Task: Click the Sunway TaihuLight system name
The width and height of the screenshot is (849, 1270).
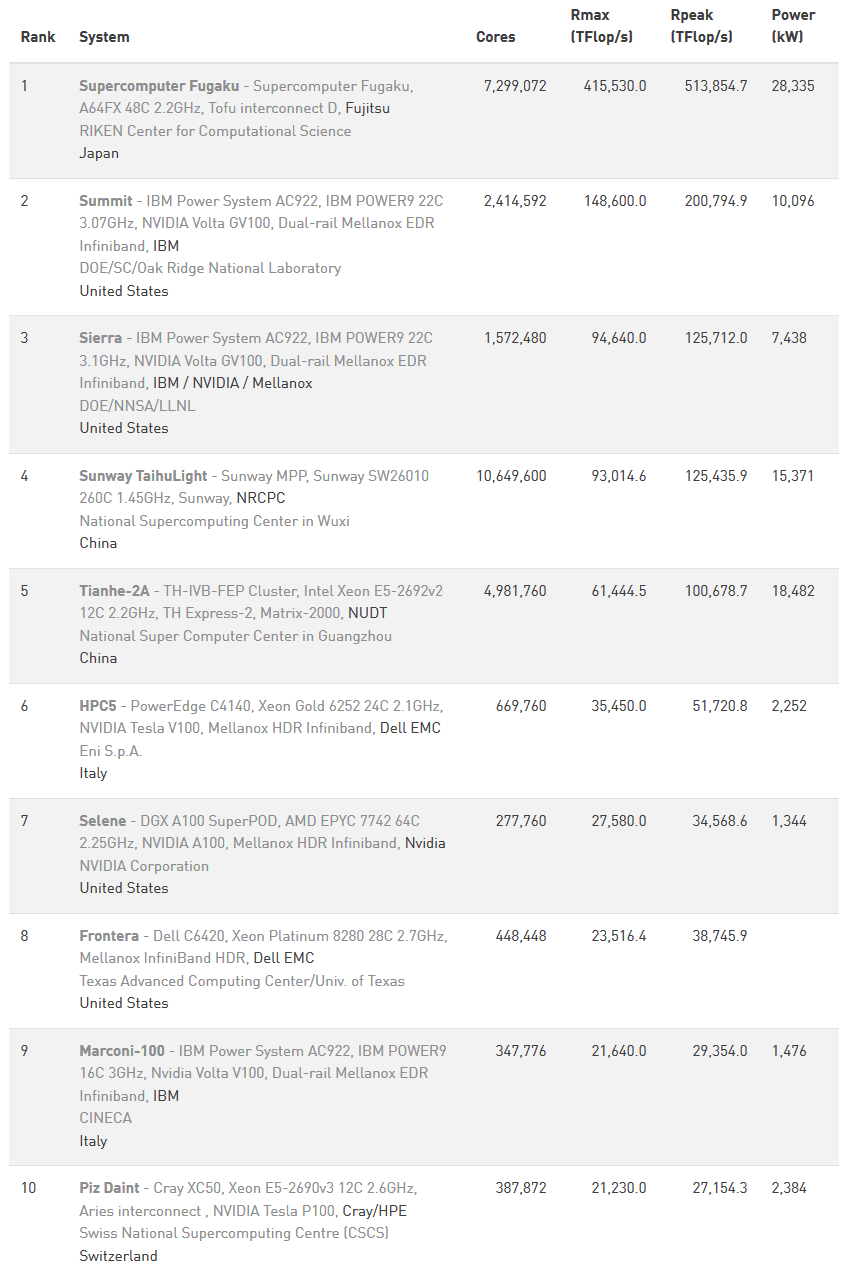Action: (x=144, y=476)
